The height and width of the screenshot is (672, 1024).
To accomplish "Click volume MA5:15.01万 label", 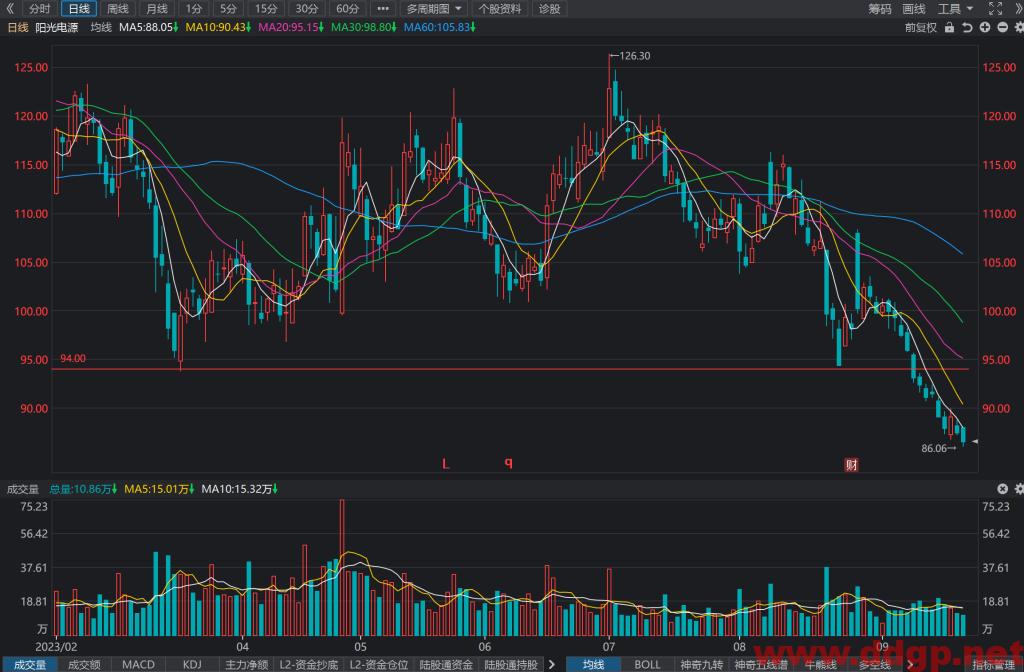I will pos(159,488).
